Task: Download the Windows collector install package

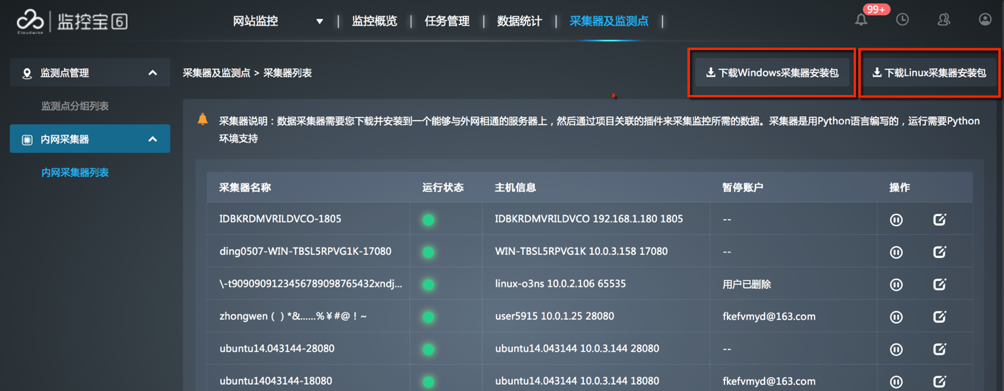Action: point(772,73)
